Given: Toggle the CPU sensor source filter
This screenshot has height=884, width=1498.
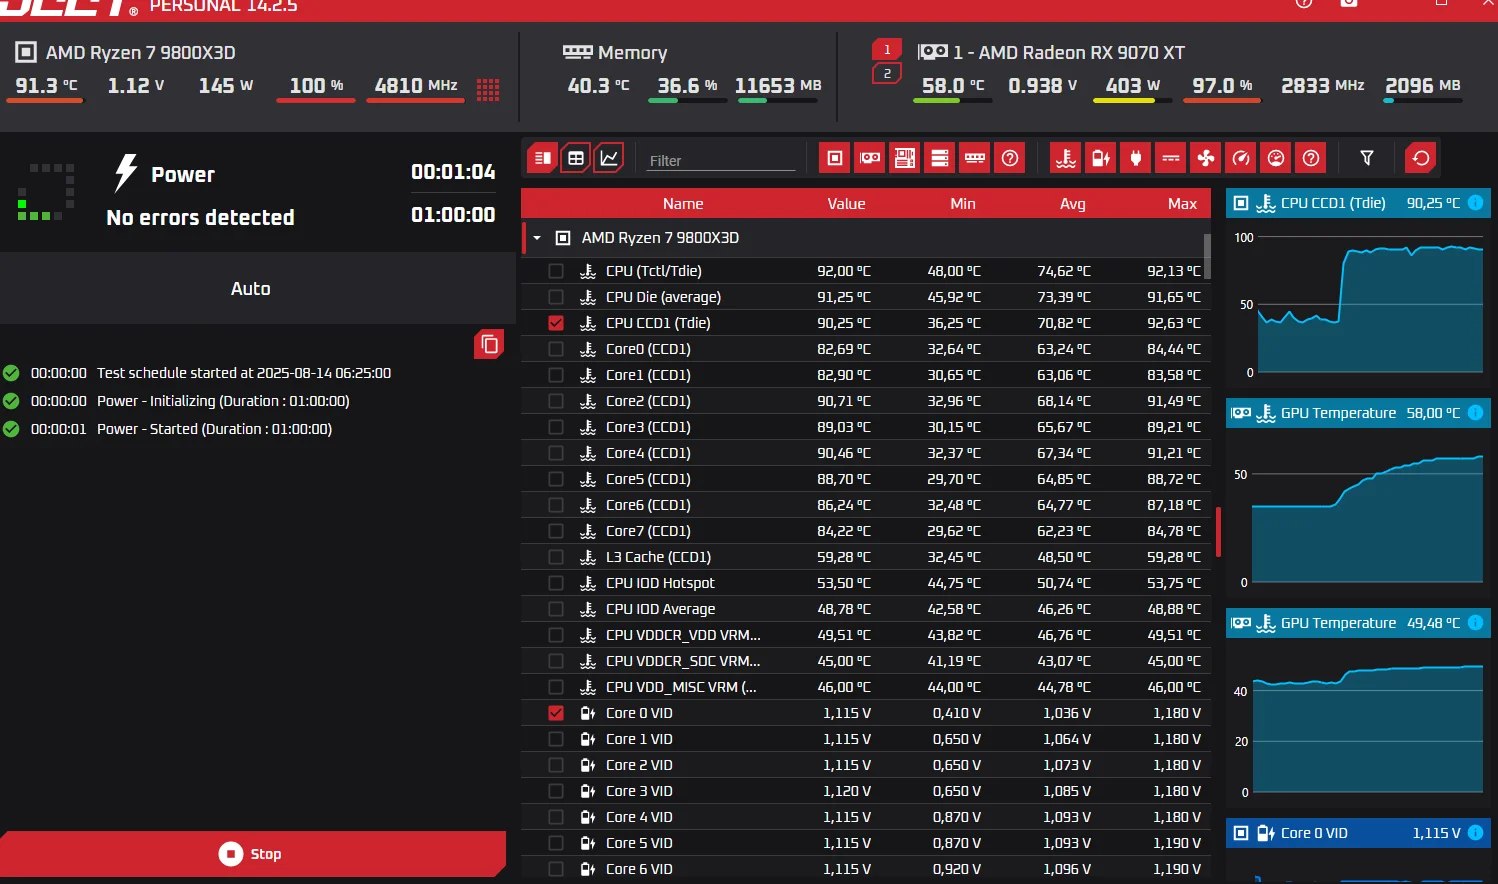Looking at the screenshot, I should tap(835, 158).
